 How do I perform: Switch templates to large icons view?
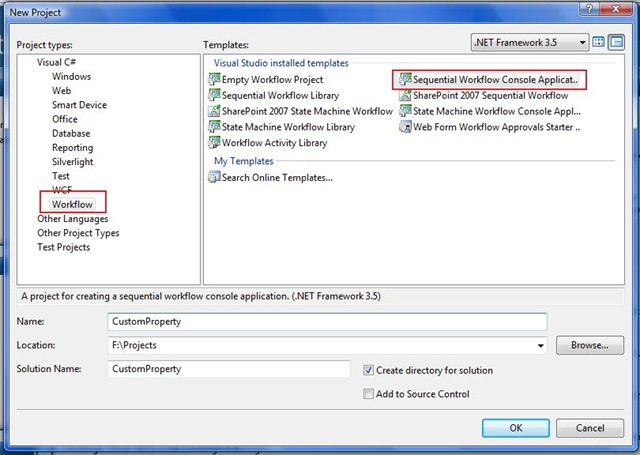tap(599, 42)
